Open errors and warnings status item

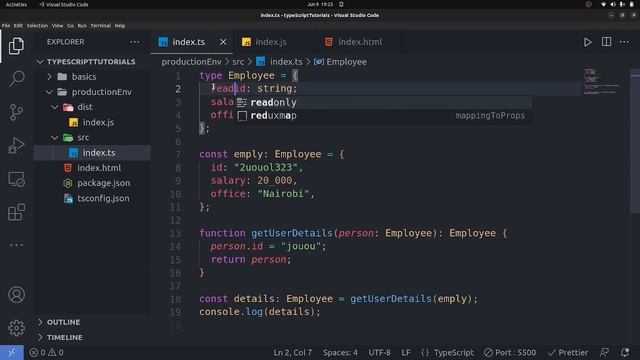click(x=46, y=352)
